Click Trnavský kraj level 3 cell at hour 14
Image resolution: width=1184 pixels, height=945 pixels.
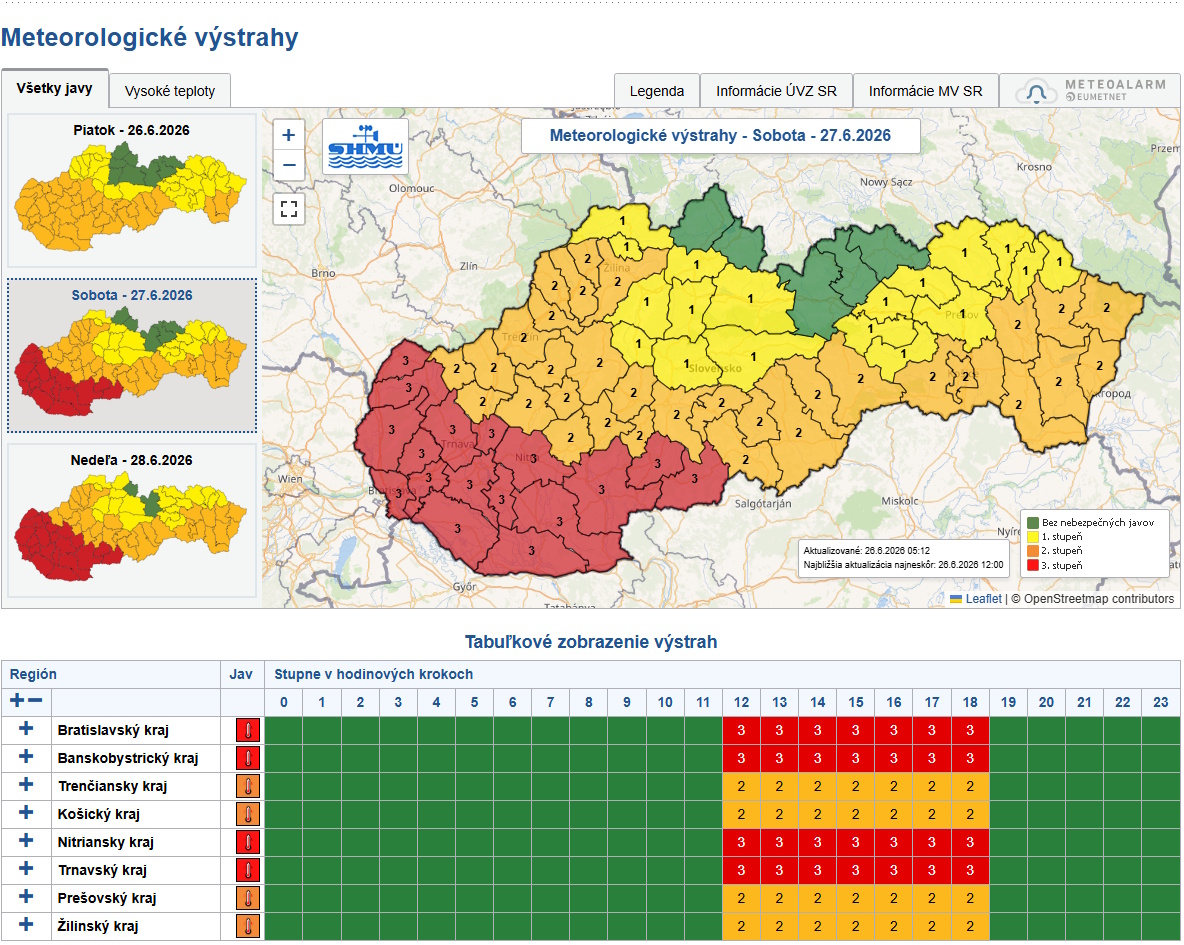(x=818, y=870)
